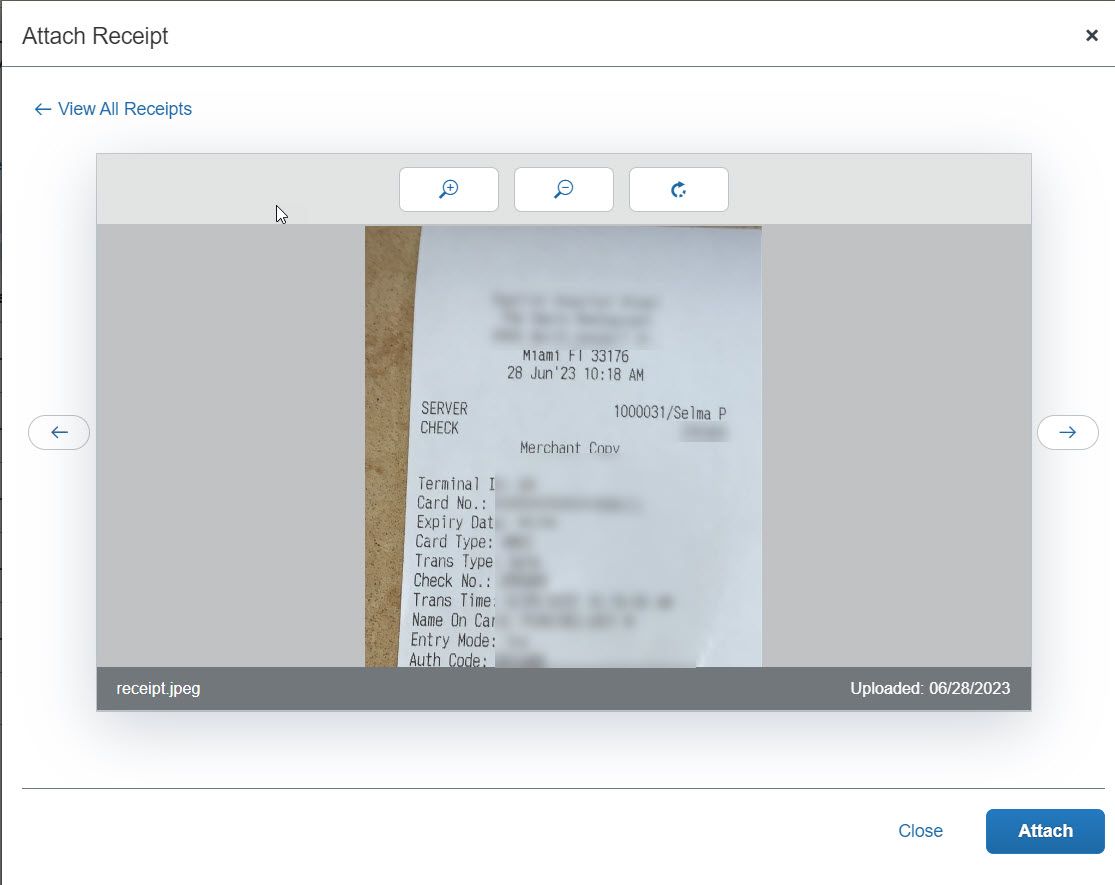
Task: Select the receipt image preview
Action: [563, 445]
